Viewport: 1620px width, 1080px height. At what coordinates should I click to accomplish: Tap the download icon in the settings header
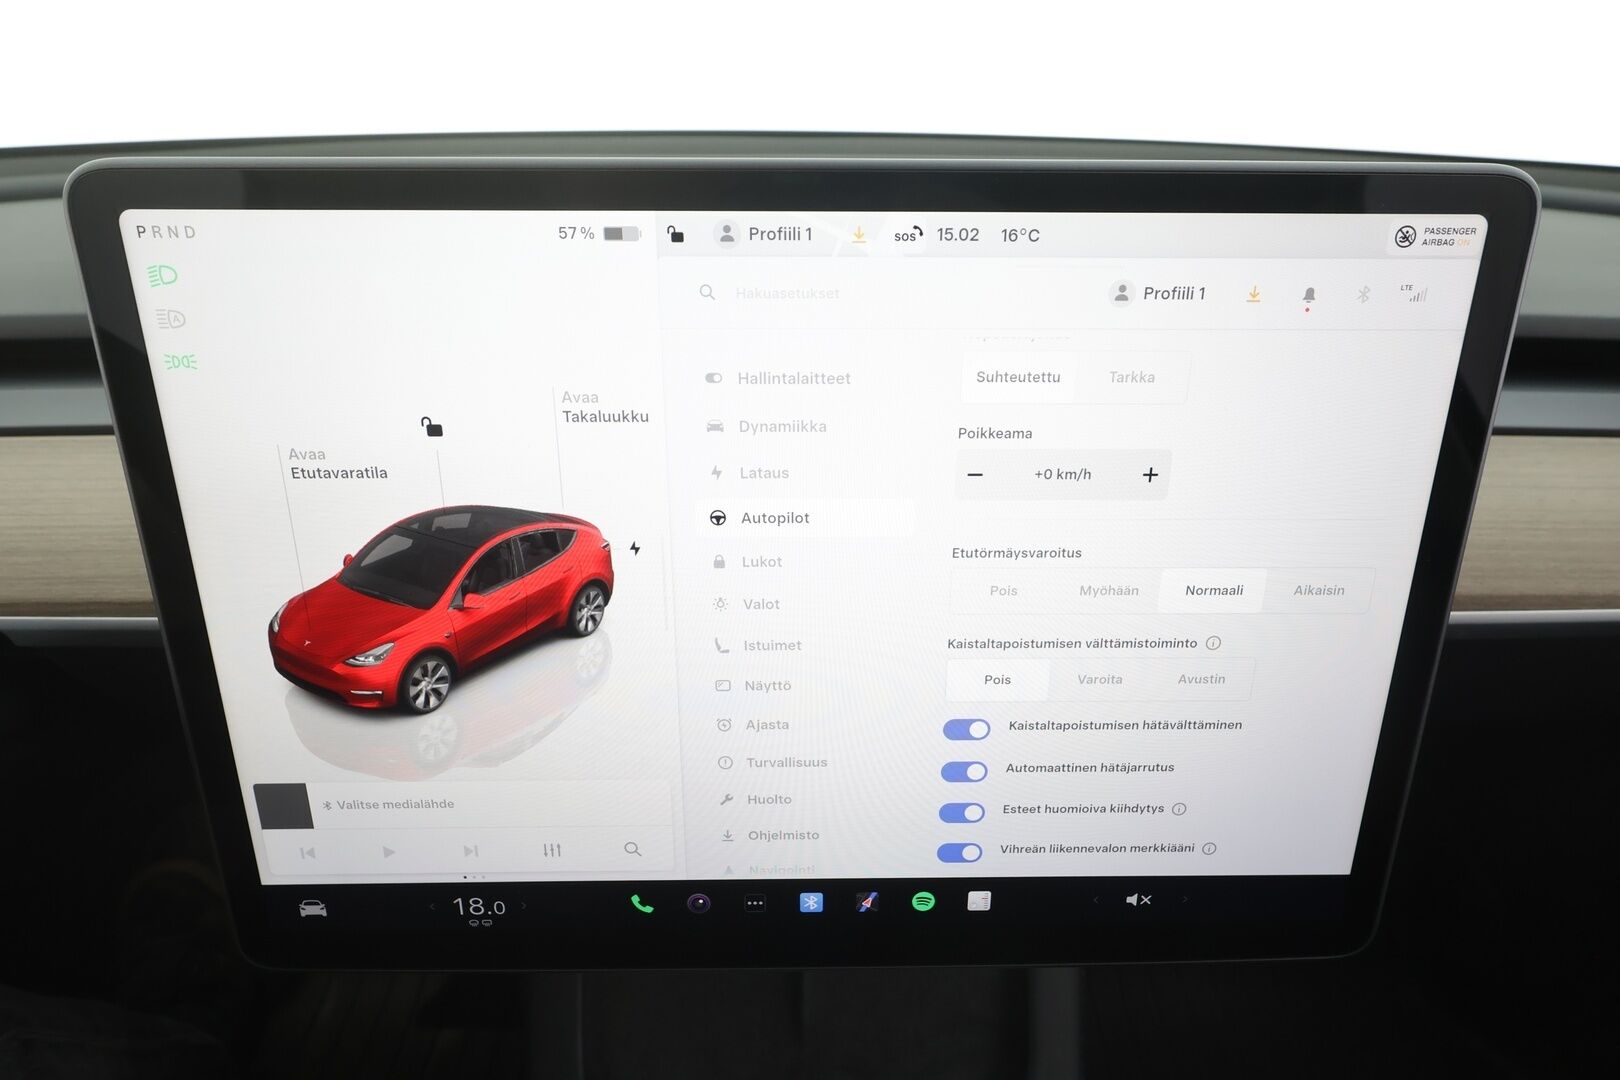1254,294
